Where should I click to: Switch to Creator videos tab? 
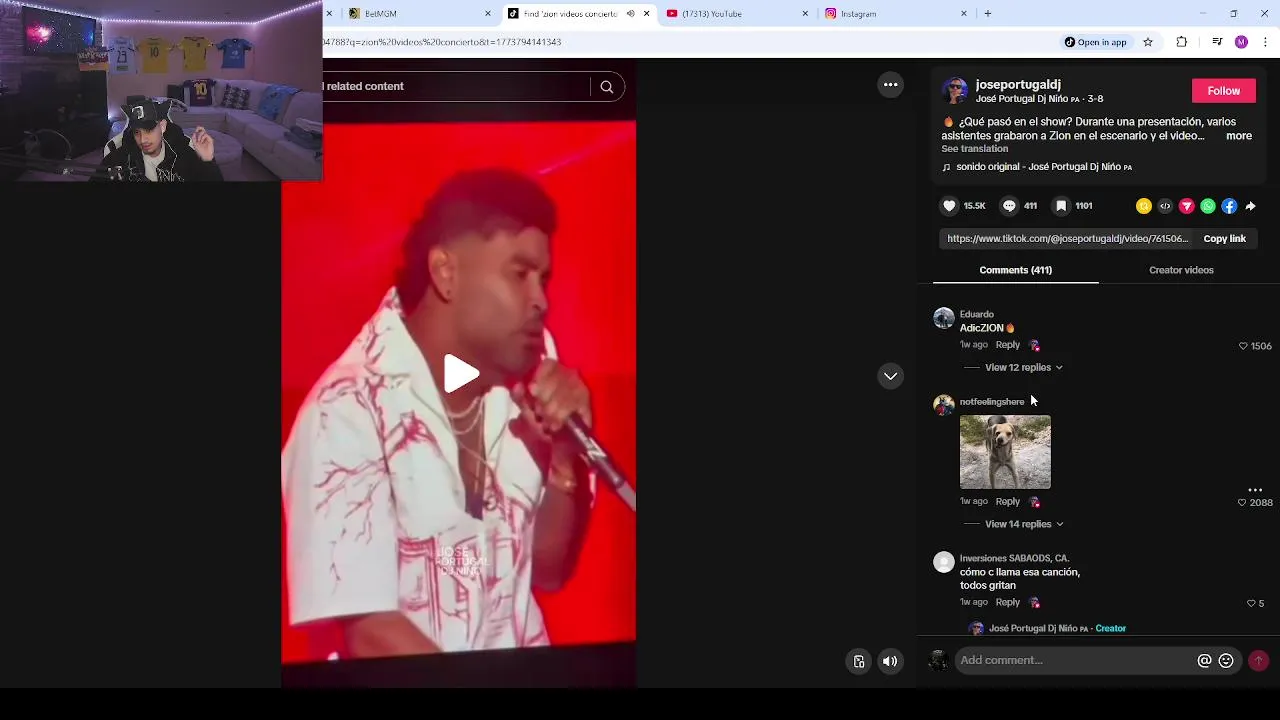click(x=1181, y=270)
